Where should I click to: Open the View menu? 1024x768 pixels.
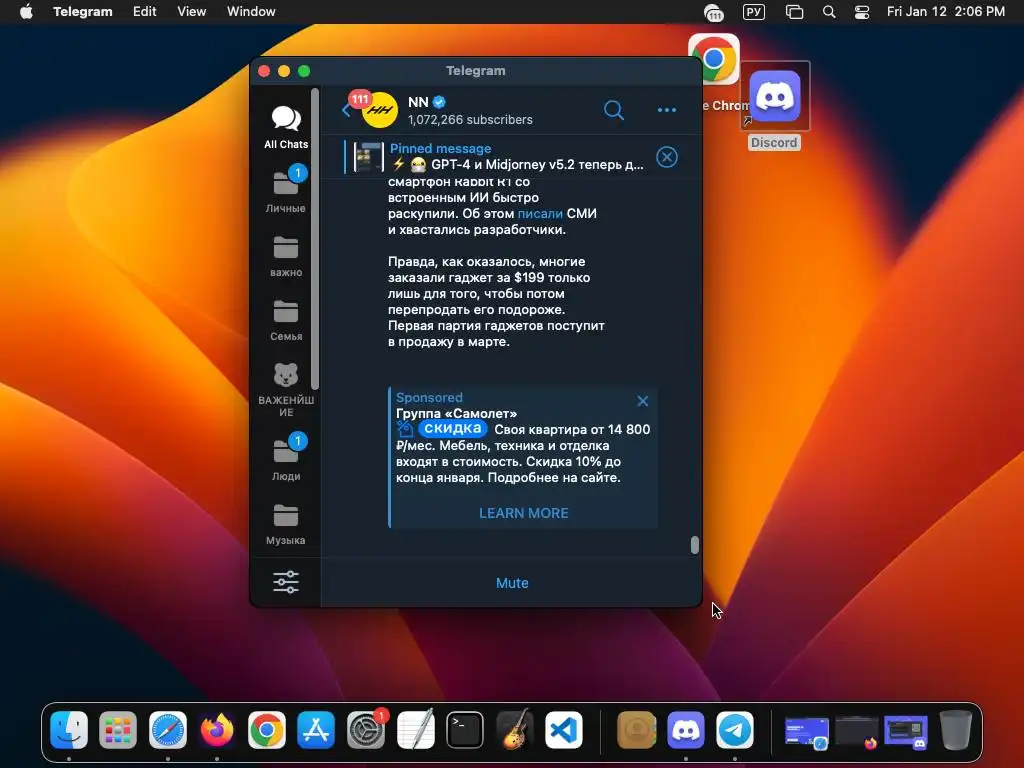pyautogui.click(x=191, y=11)
